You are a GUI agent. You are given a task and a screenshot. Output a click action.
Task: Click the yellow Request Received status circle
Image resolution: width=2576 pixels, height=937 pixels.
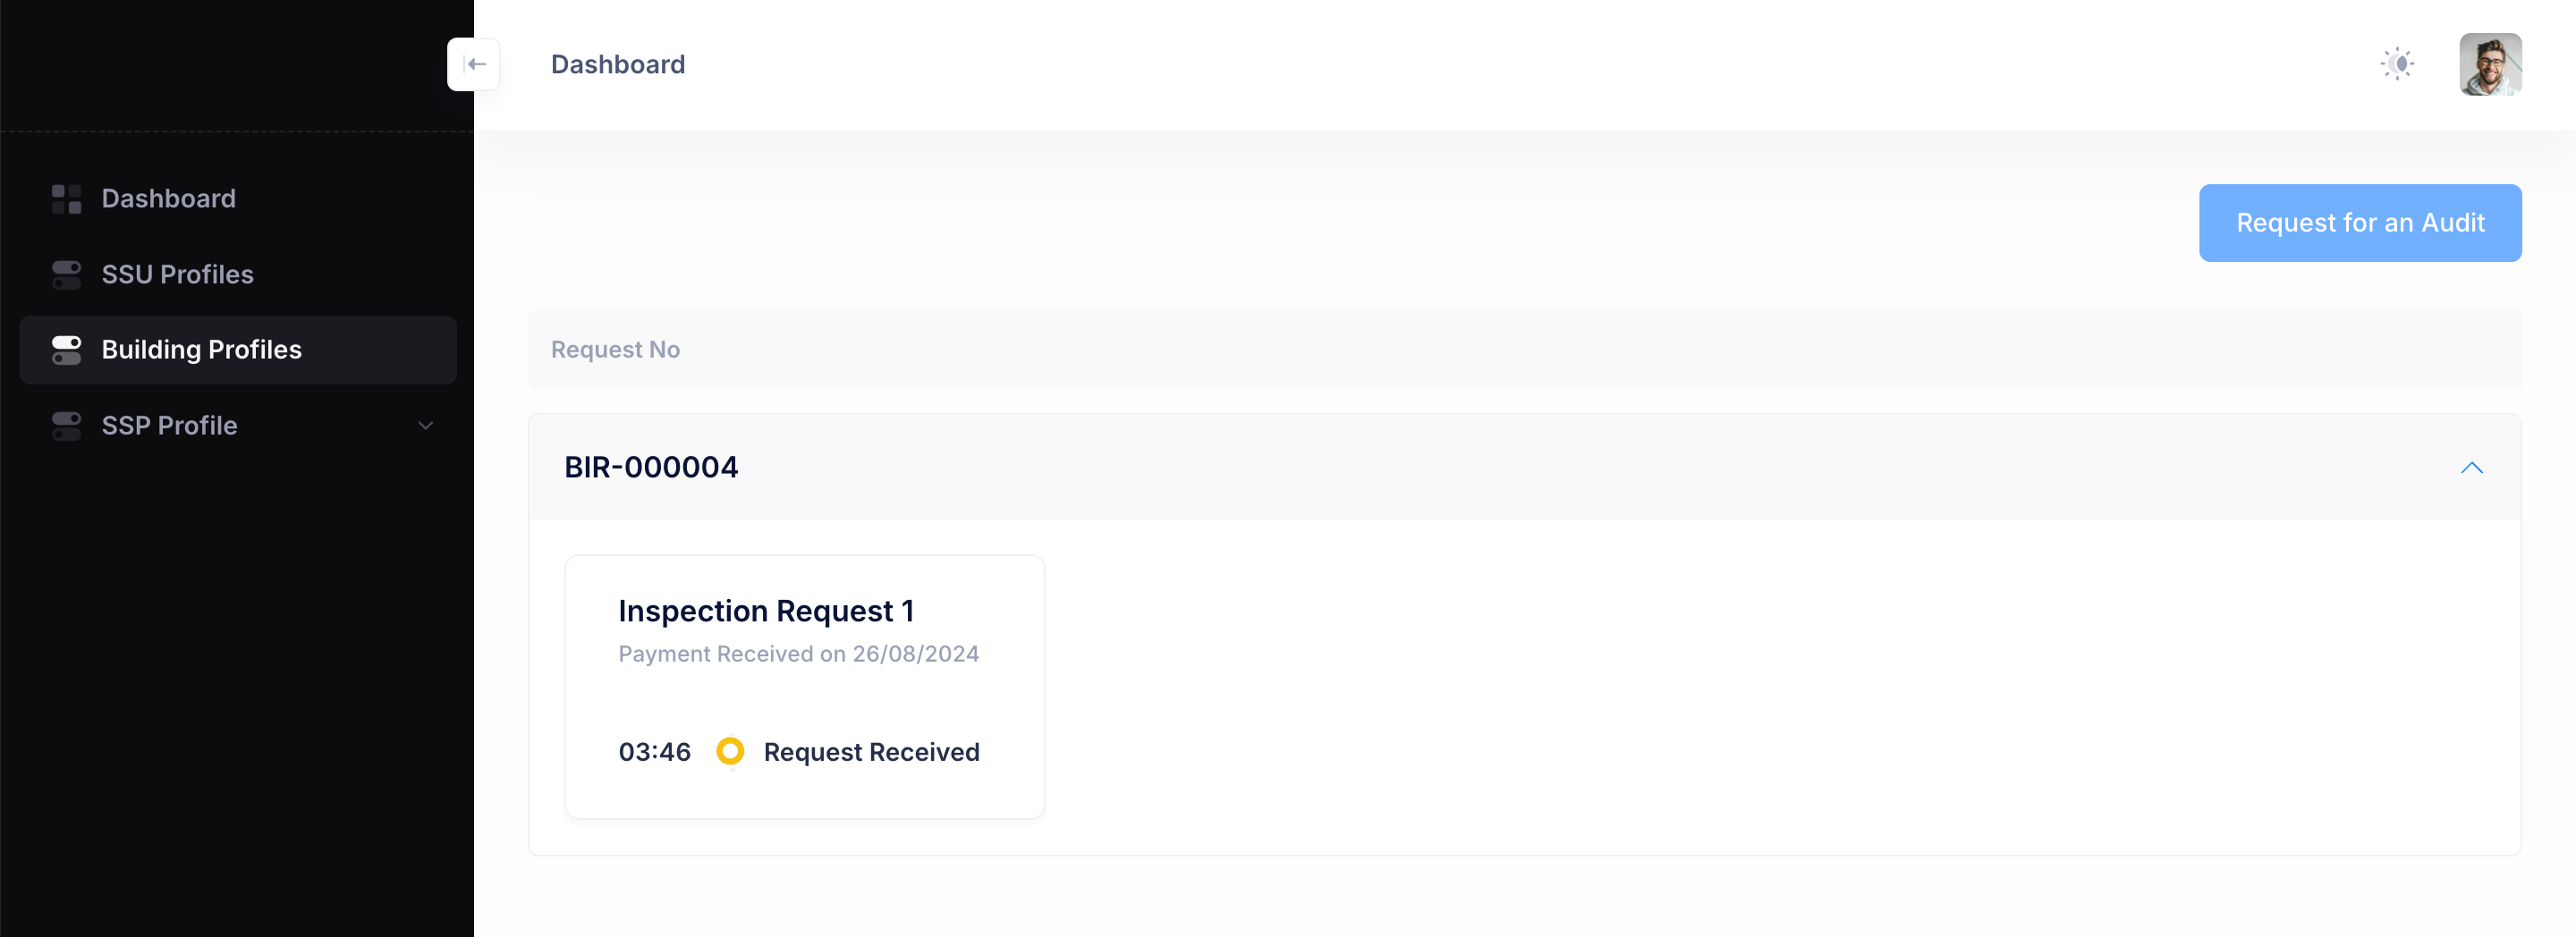pyautogui.click(x=730, y=751)
